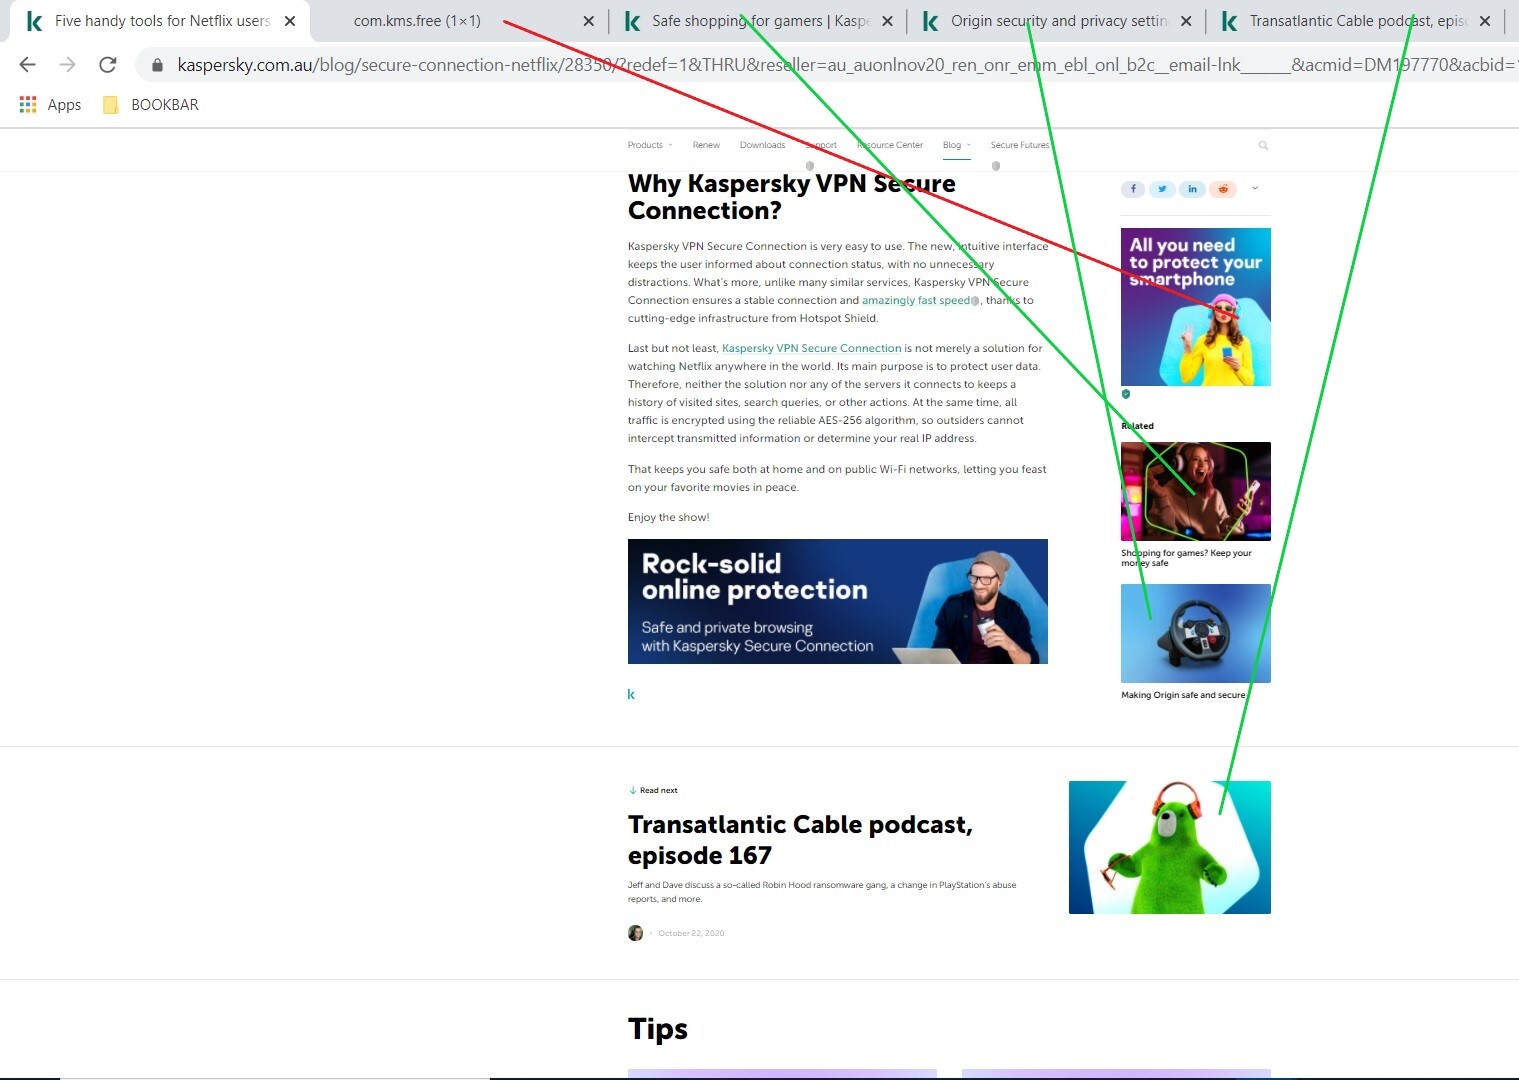Follow the 'amazingly fast speed' link
The width and height of the screenshot is (1519, 1080).
(916, 300)
